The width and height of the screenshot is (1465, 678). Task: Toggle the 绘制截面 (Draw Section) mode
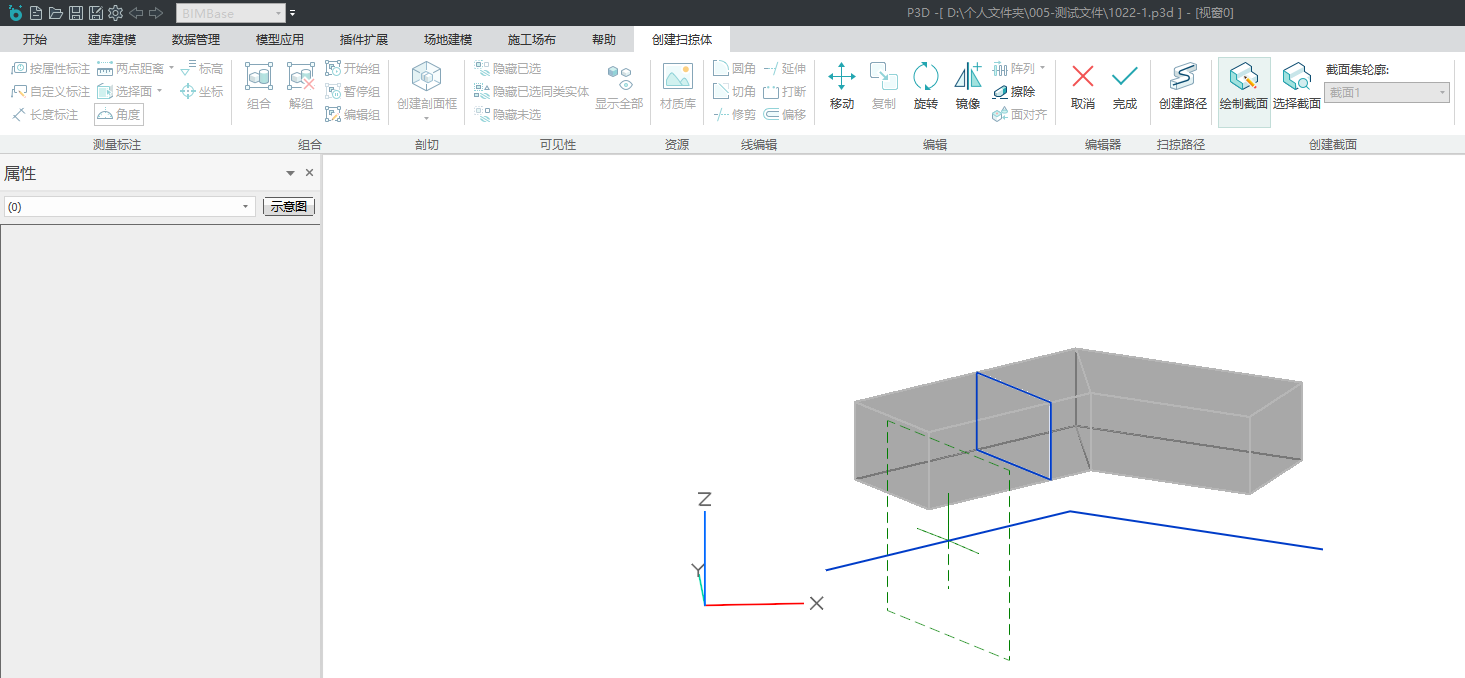click(1243, 86)
